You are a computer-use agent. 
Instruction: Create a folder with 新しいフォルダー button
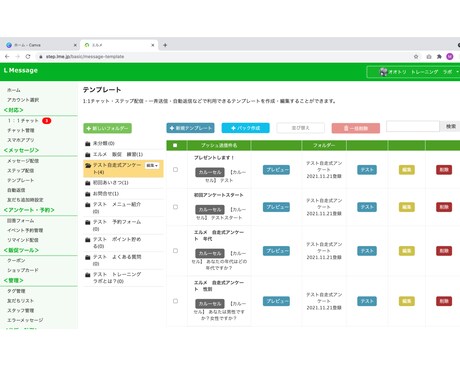click(x=107, y=128)
